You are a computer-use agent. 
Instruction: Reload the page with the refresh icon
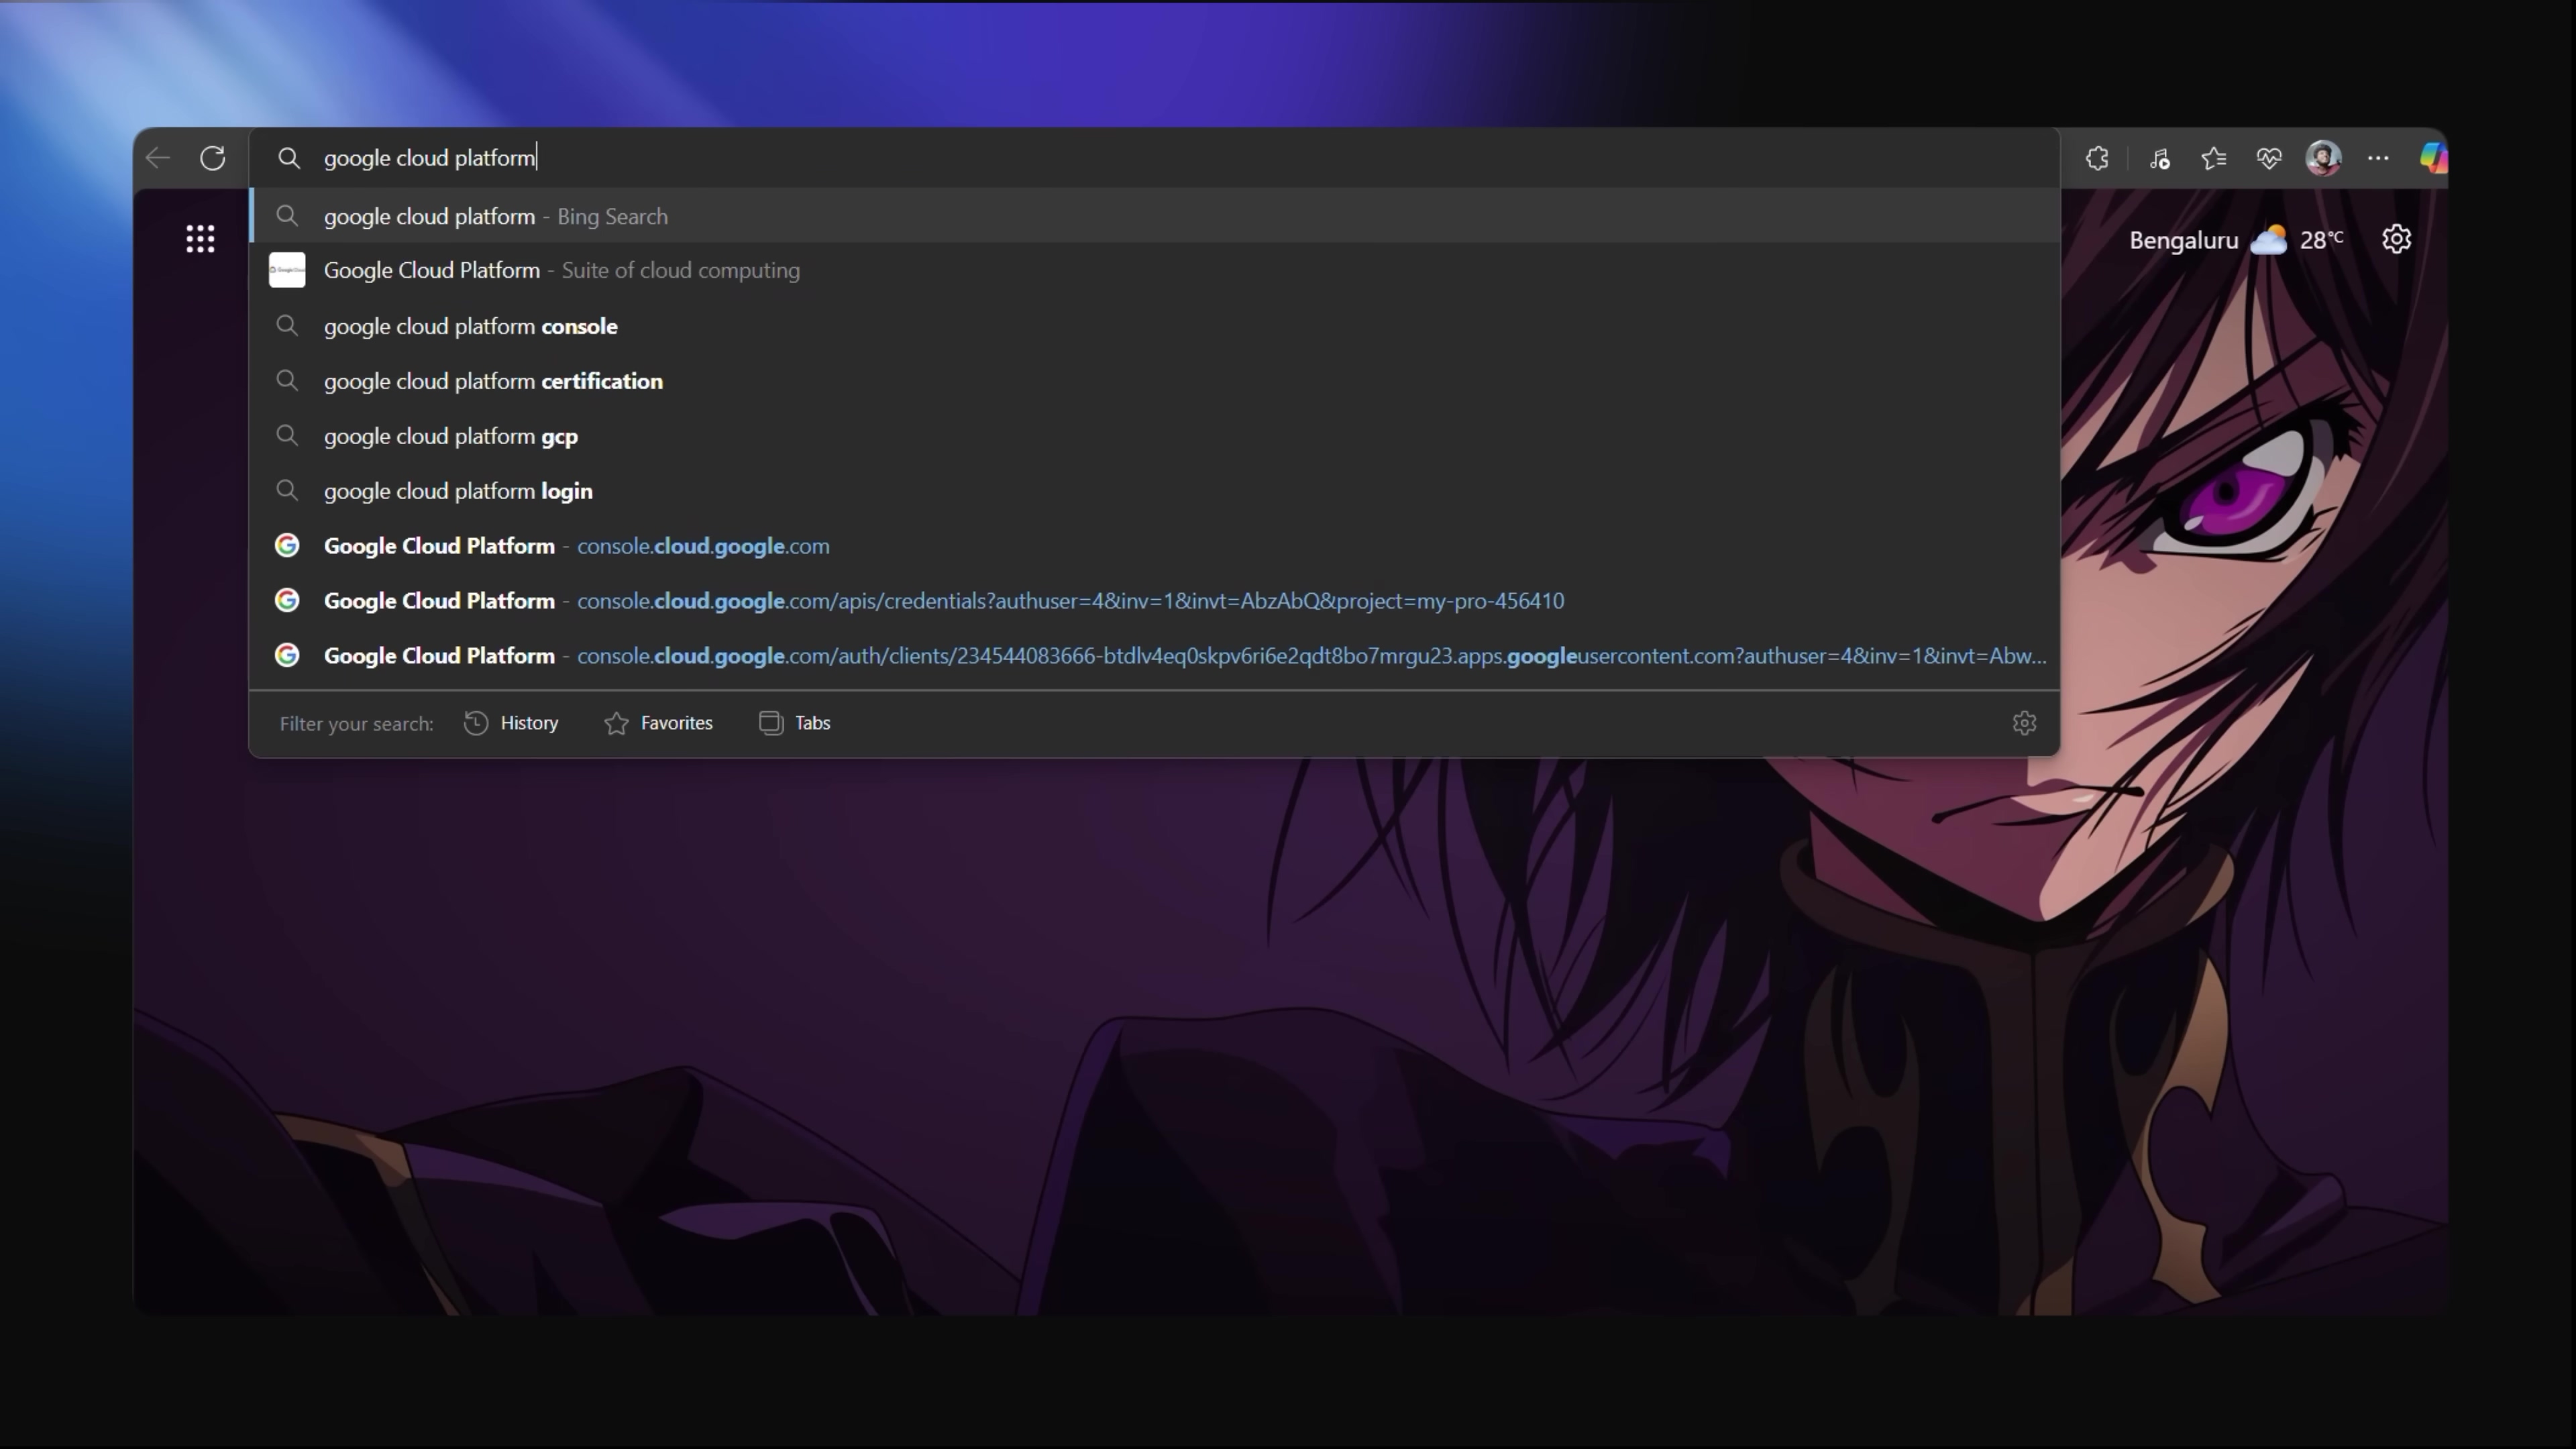pyautogui.click(x=212, y=158)
